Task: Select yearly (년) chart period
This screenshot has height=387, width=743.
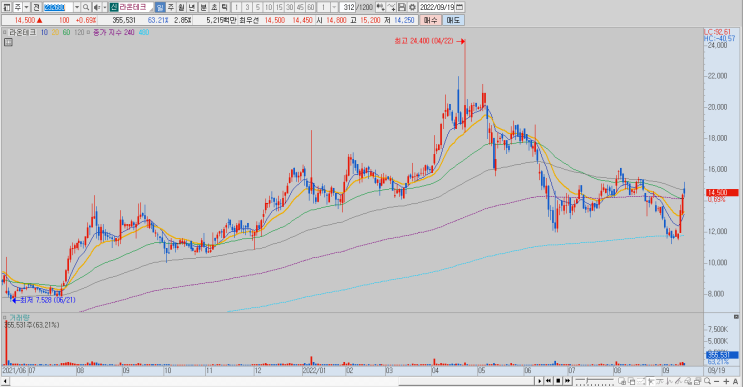Action: [192, 7]
